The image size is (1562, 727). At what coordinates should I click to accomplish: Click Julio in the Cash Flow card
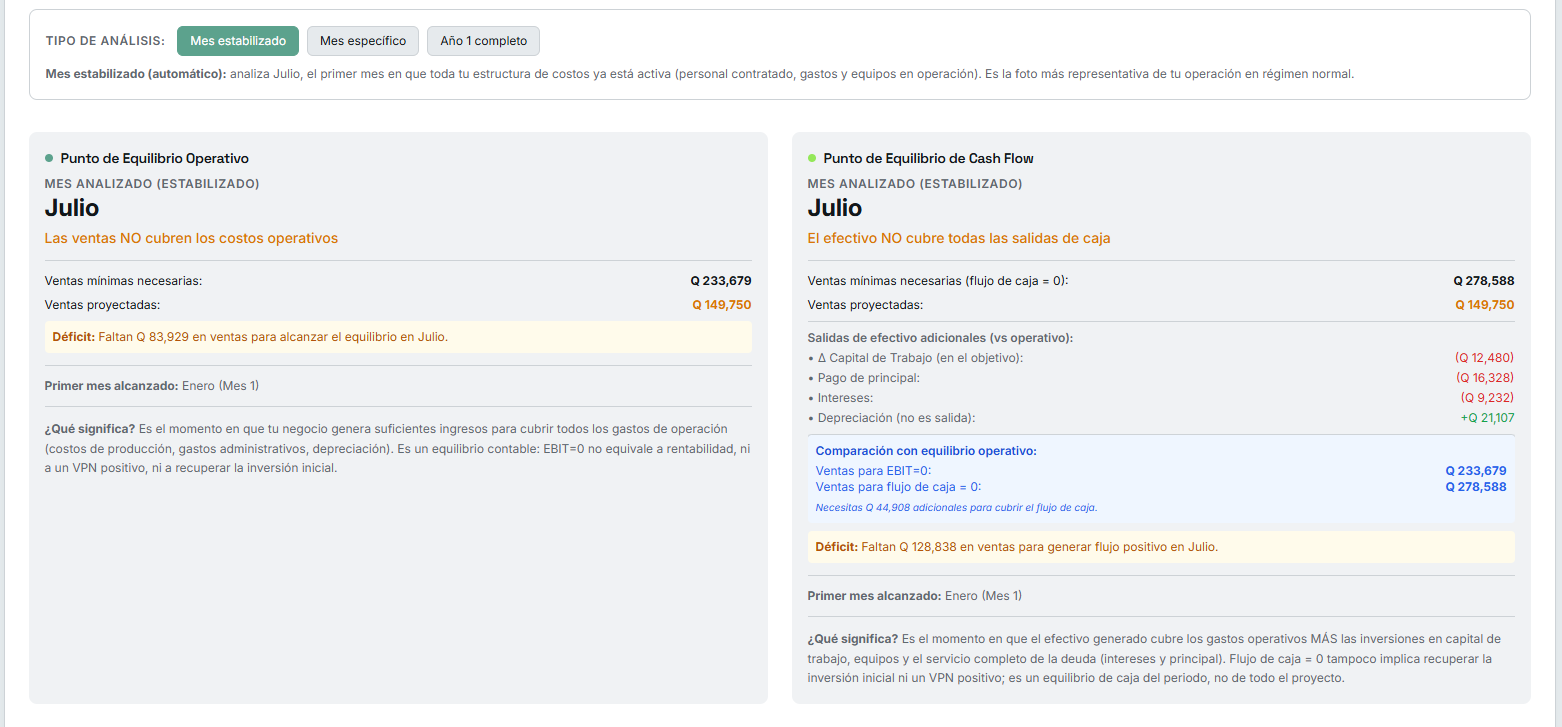835,208
